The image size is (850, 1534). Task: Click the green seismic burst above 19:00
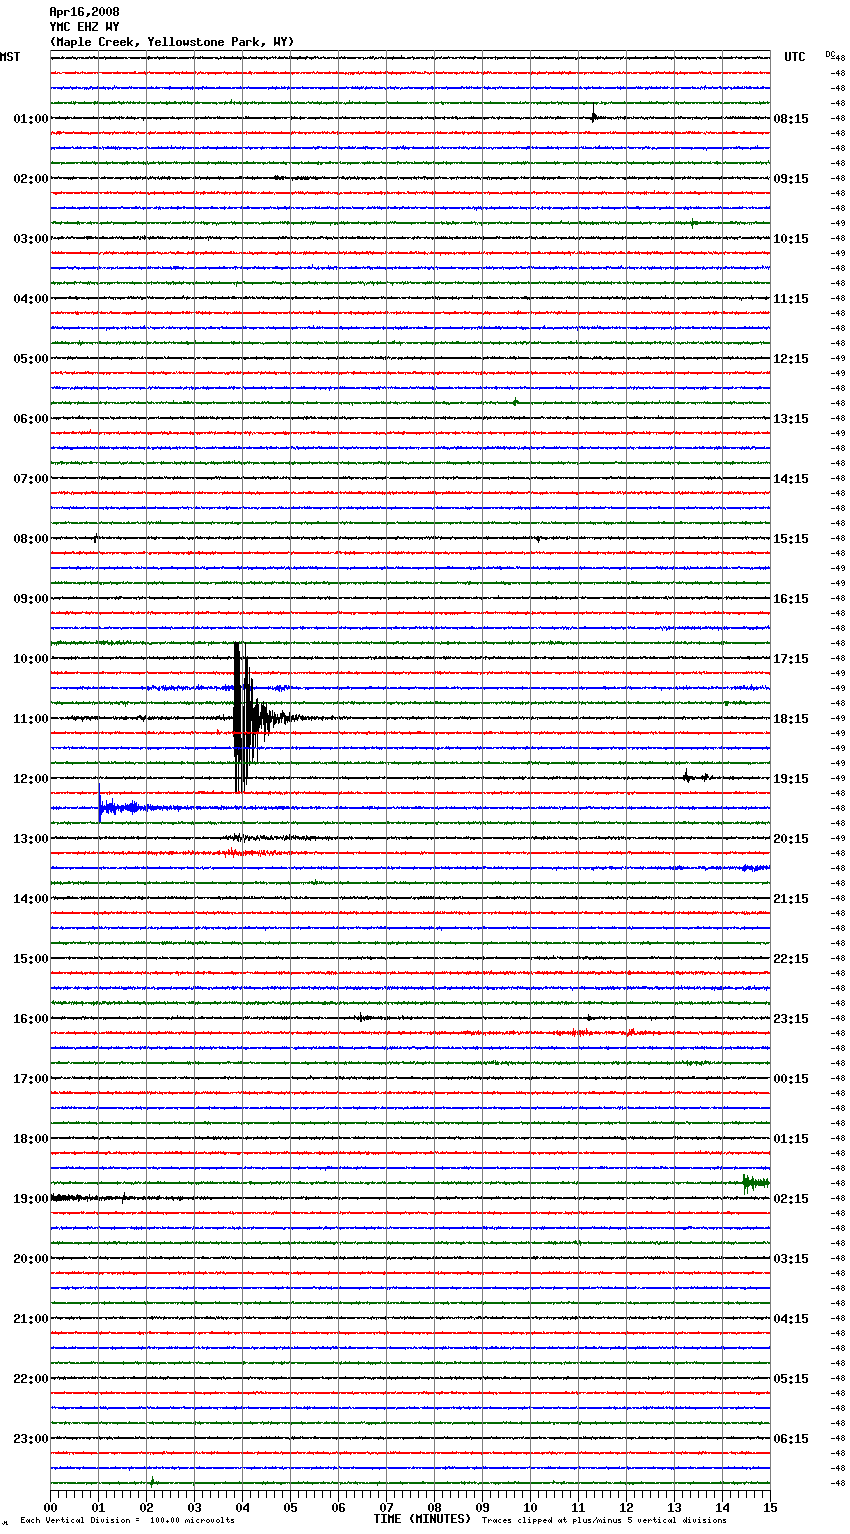pos(755,1183)
